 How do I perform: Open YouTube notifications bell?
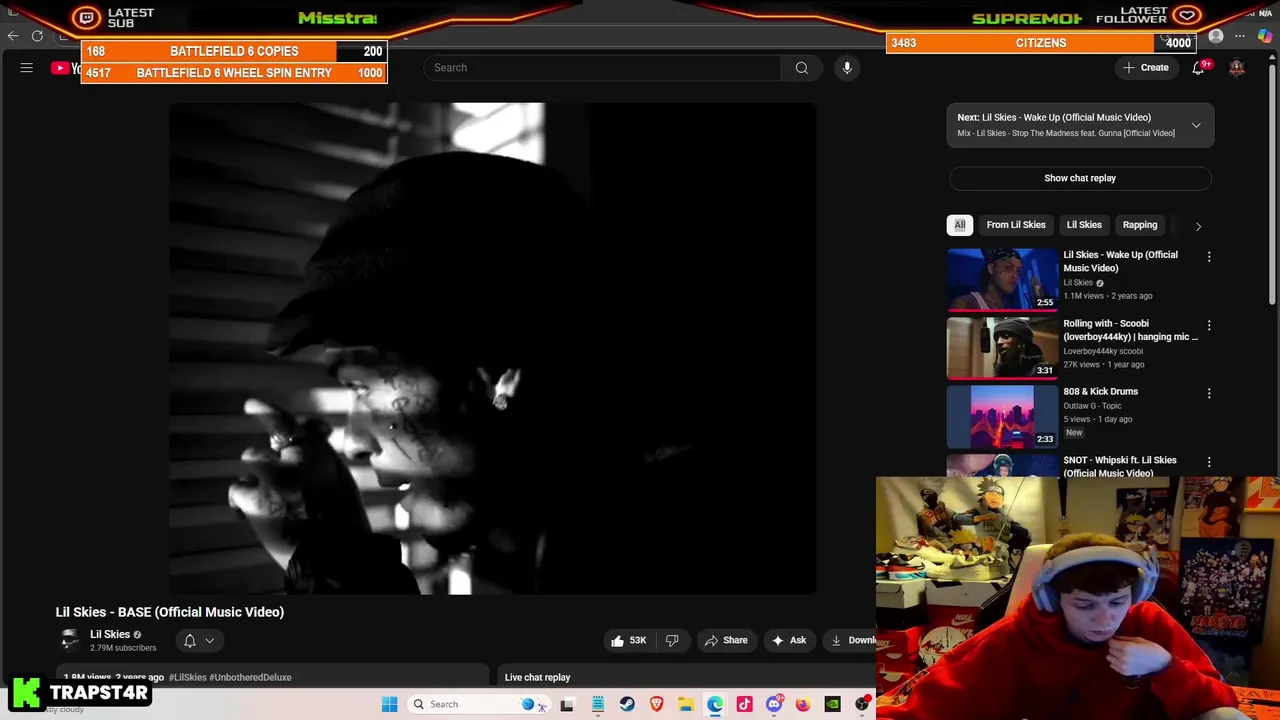(x=1198, y=68)
